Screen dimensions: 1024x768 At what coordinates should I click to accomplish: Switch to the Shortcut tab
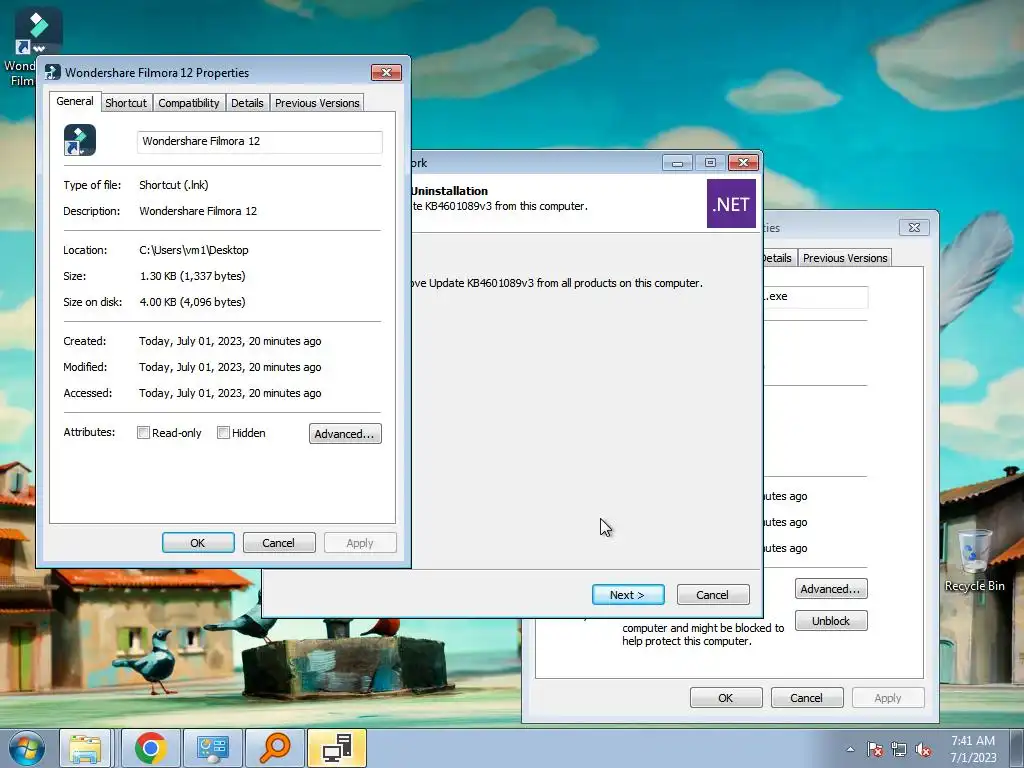[126, 103]
